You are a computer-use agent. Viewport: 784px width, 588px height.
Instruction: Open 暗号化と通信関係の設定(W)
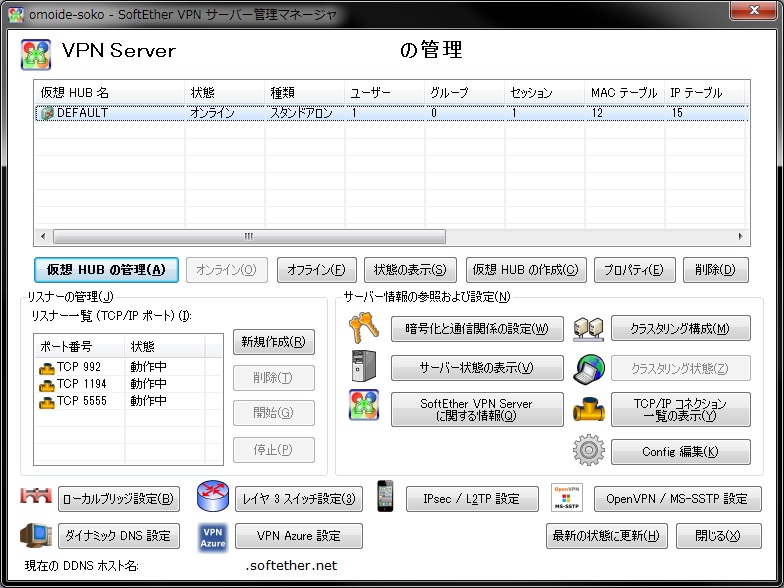[477, 328]
